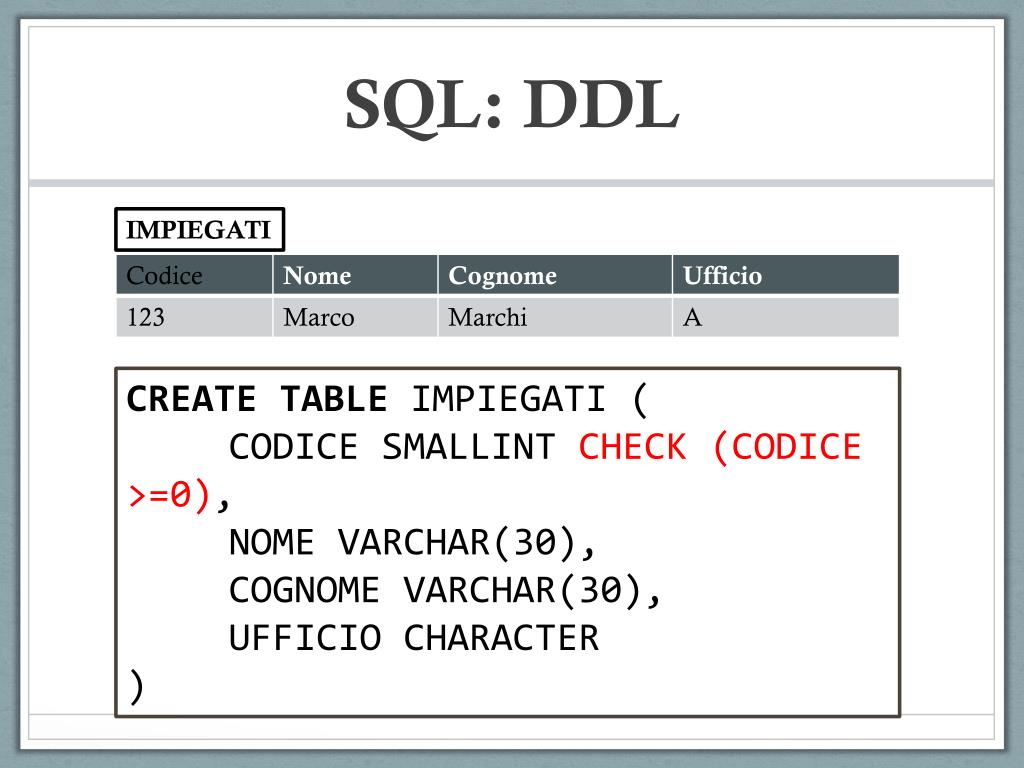
Task: Select the cell containing Marchi
Action: (x=554, y=317)
